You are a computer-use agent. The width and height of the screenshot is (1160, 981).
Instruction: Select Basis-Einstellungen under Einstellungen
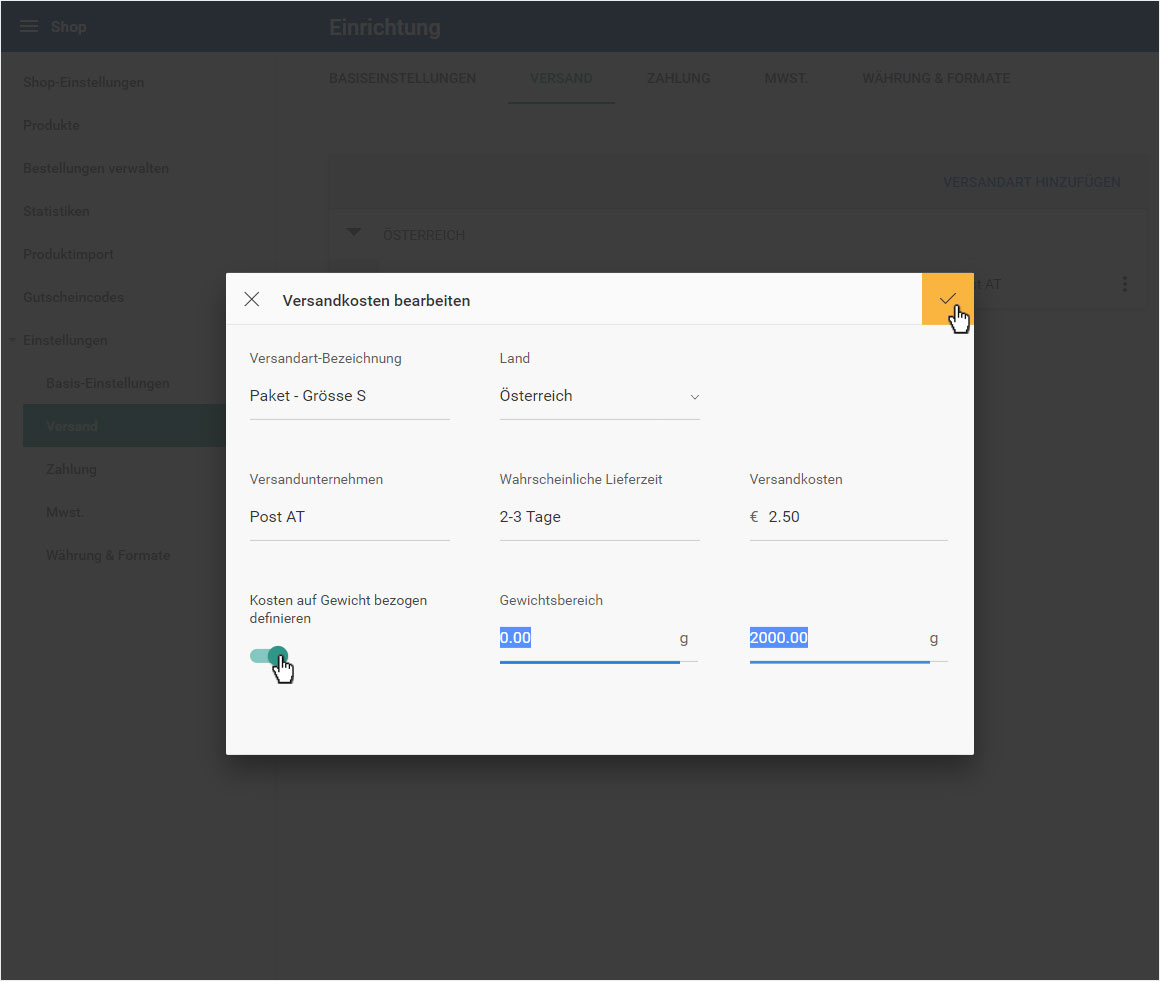108,383
